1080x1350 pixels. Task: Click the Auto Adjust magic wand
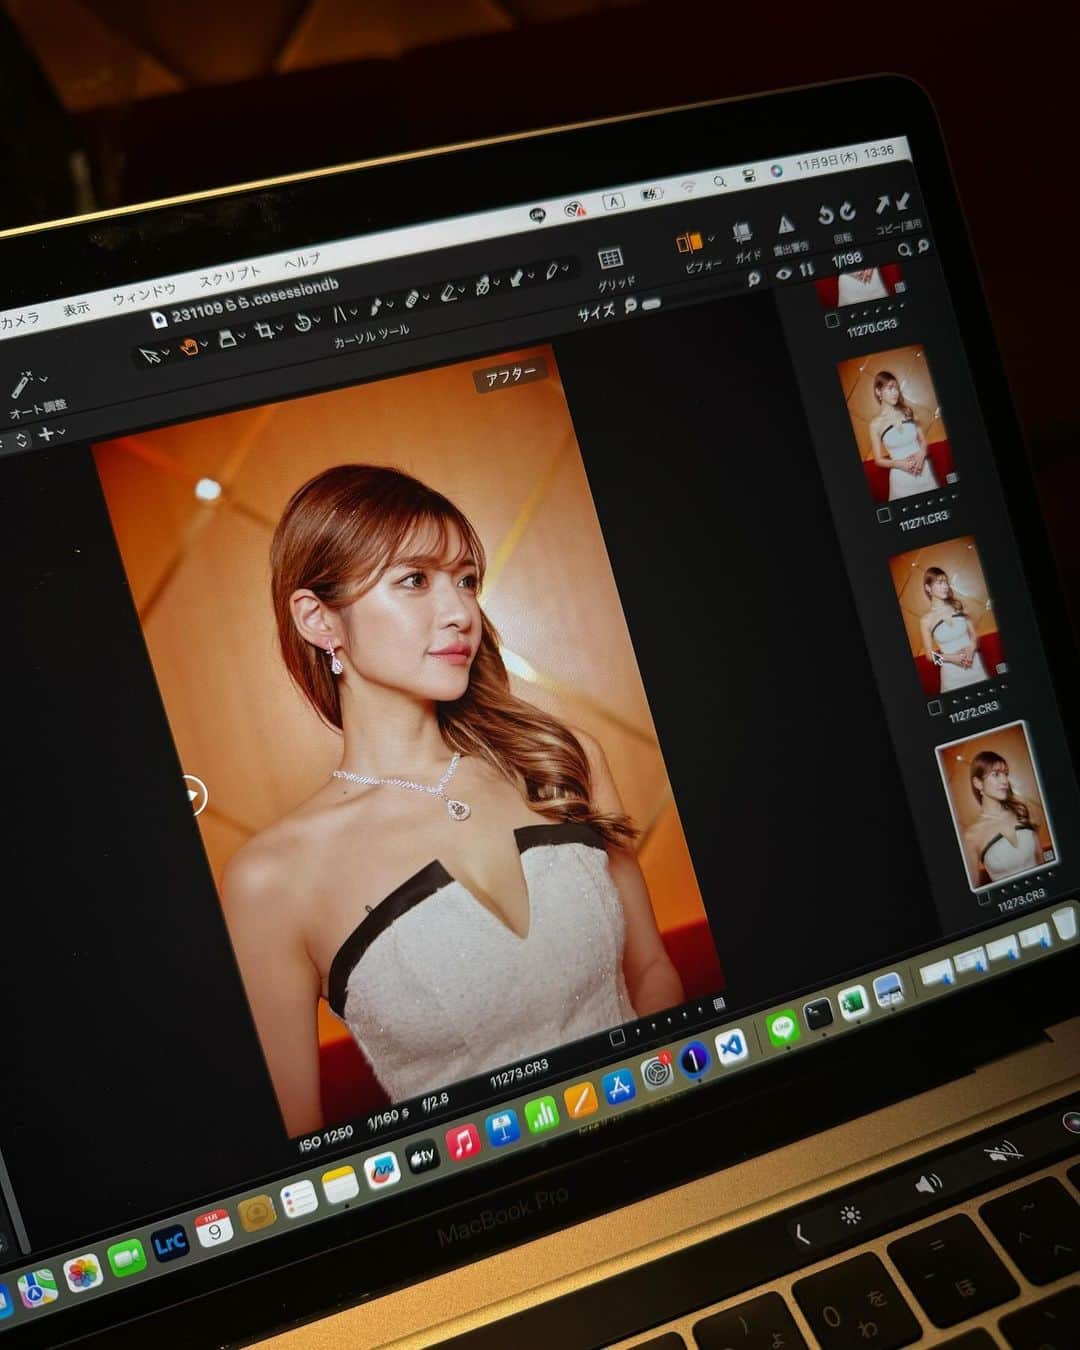(22, 384)
